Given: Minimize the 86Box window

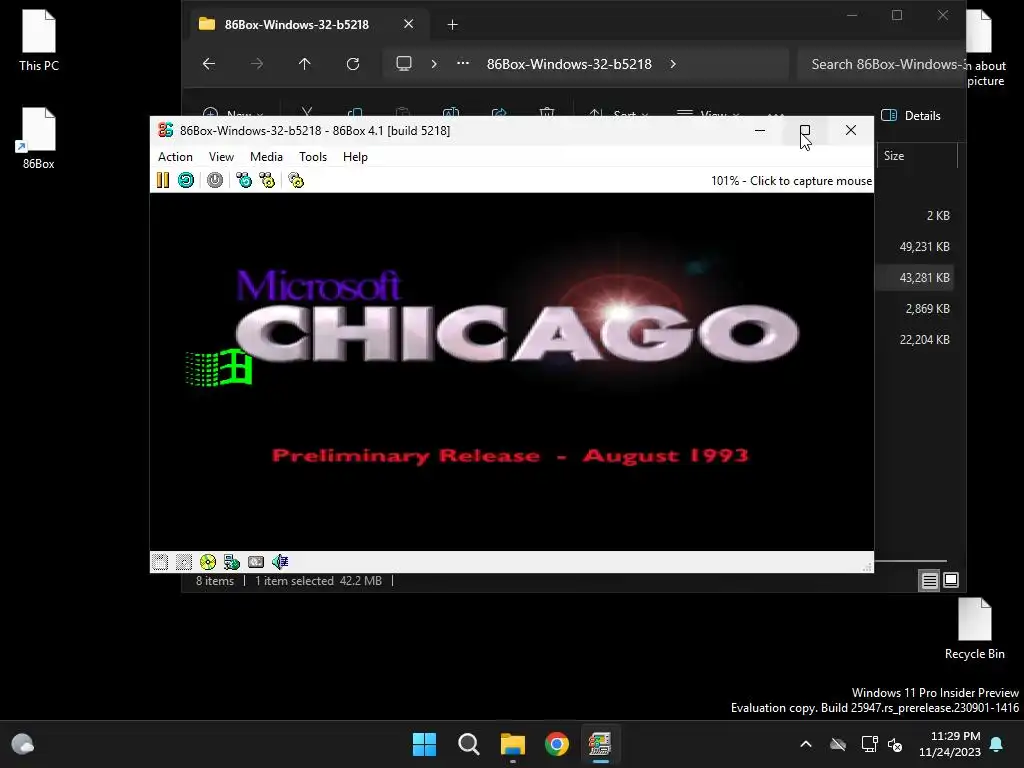Looking at the screenshot, I should [760, 131].
